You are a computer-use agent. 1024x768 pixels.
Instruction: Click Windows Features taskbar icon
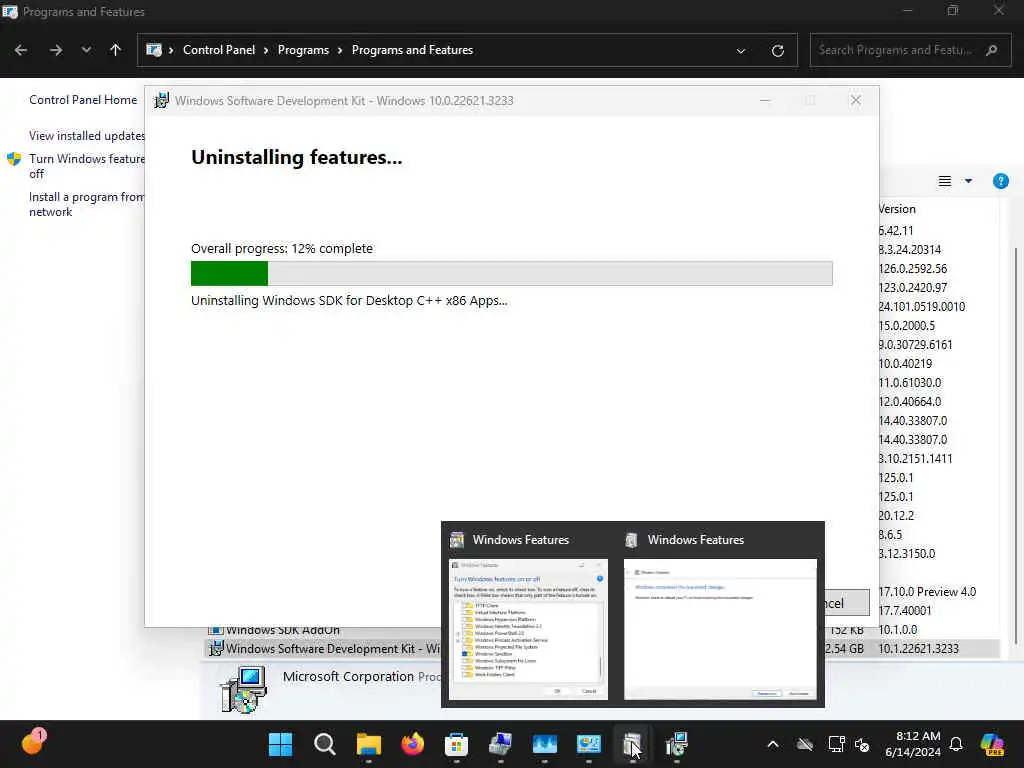point(632,744)
